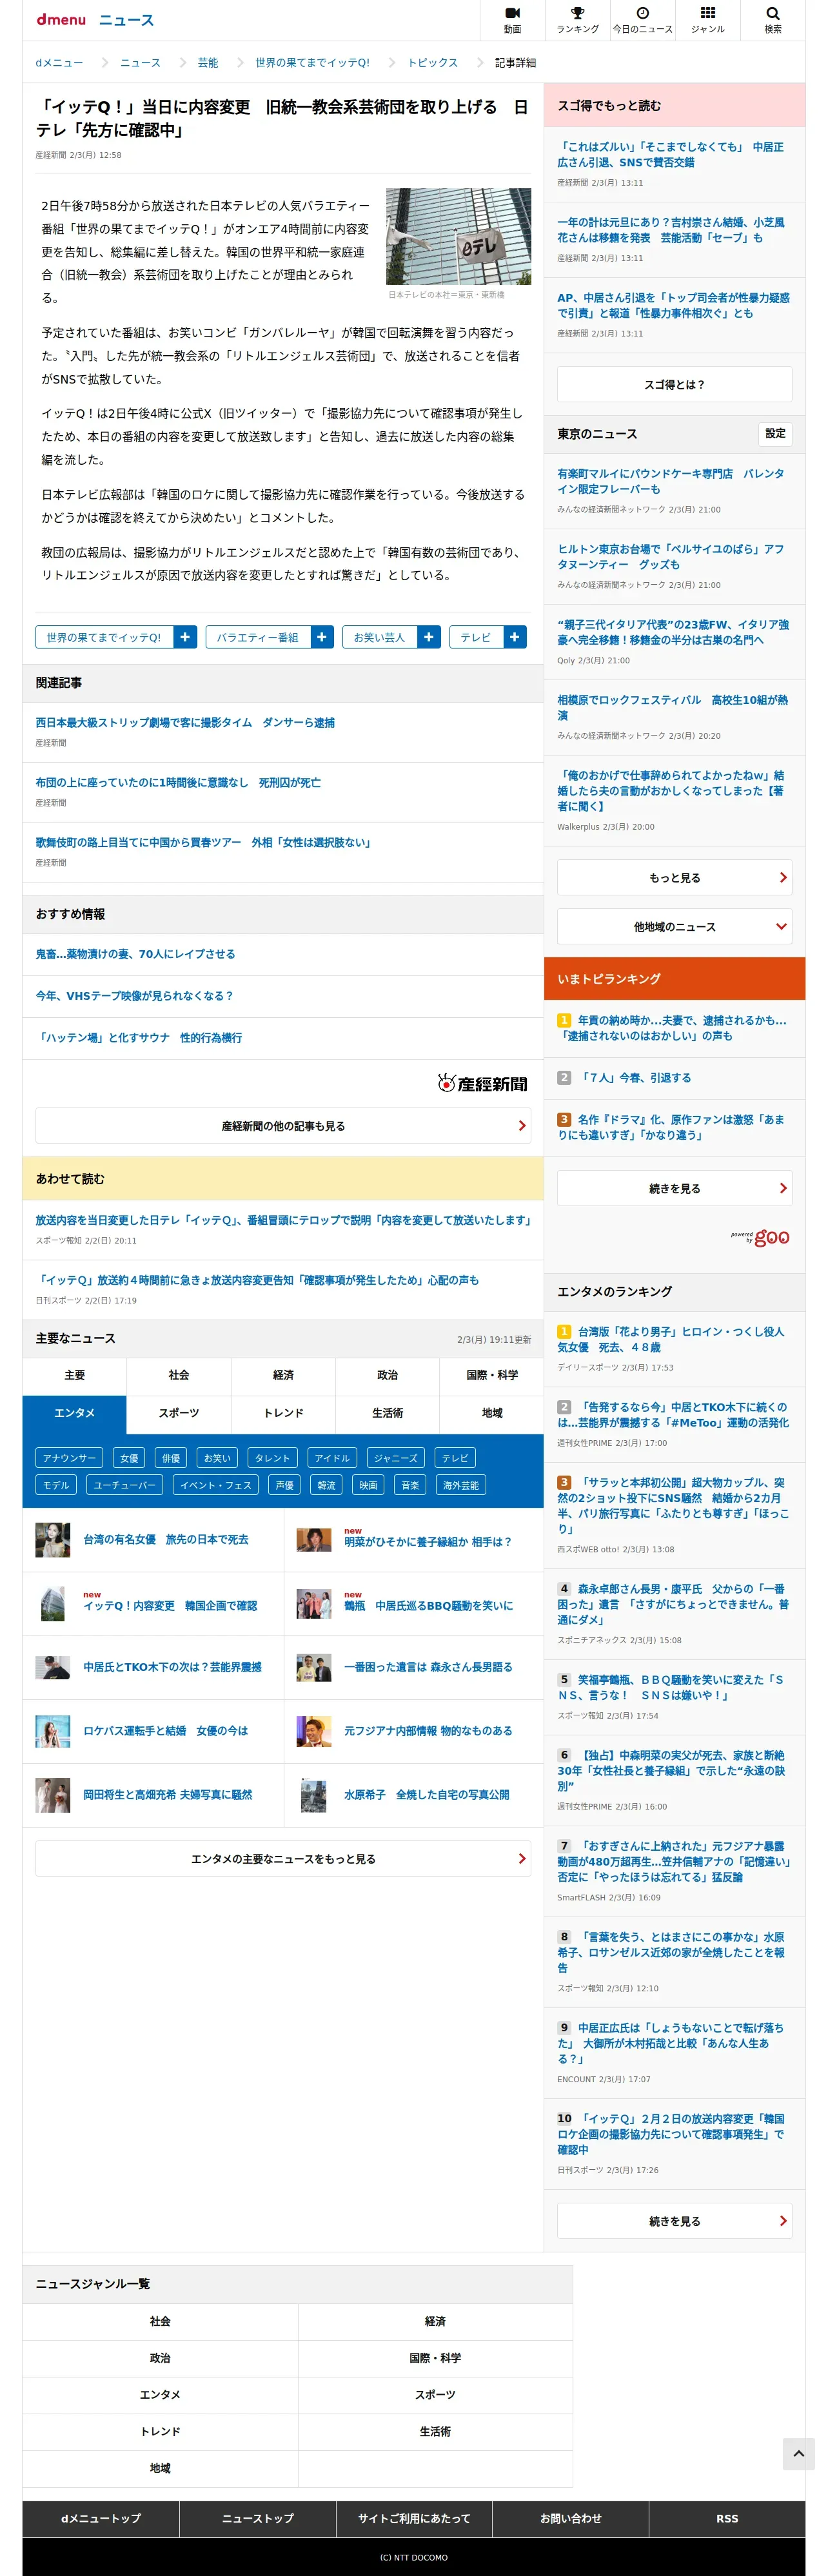Add 世界の果てまでイッテQ! tag with plus icon
The width and height of the screenshot is (828, 2576).
tap(185, 637)
